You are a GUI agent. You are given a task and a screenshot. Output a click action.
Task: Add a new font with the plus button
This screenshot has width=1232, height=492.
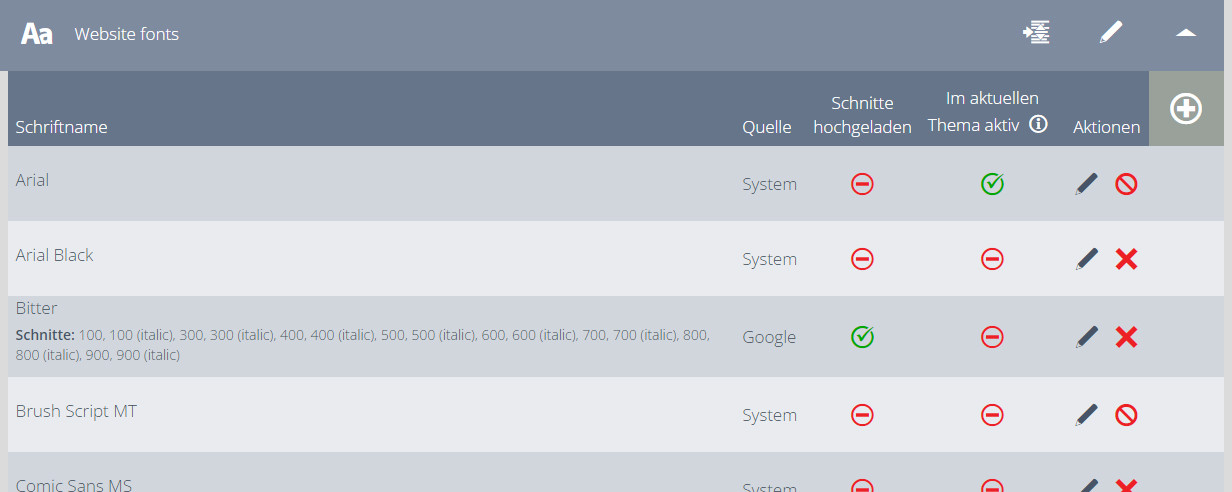(1186, 109)
